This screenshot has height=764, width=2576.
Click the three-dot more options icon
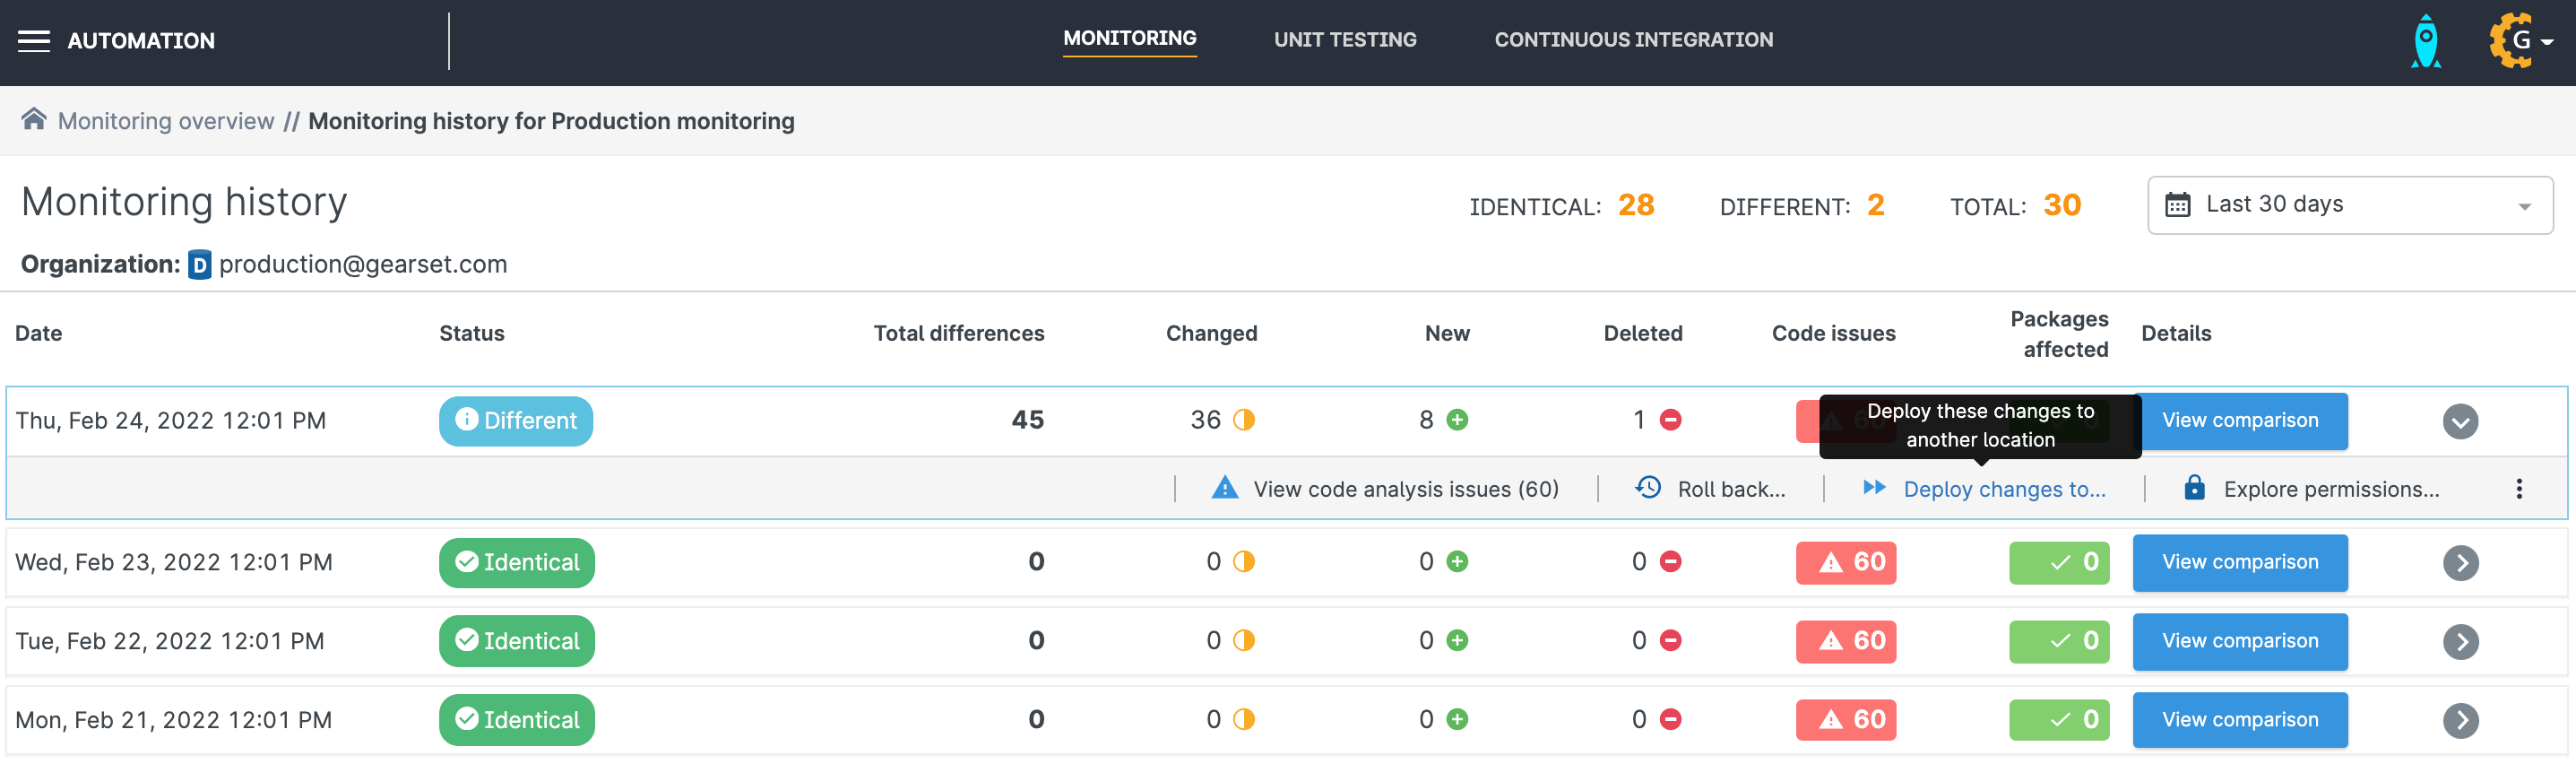point(2518,489)
